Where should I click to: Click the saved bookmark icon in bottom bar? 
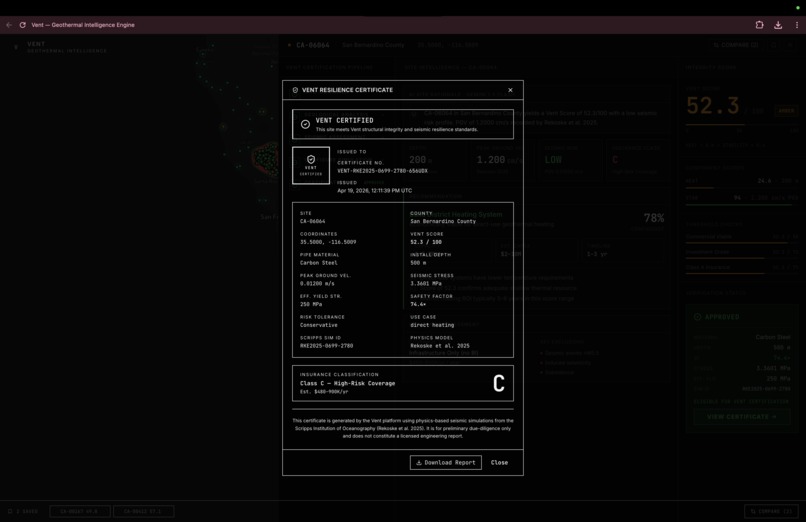coord(10,511)
